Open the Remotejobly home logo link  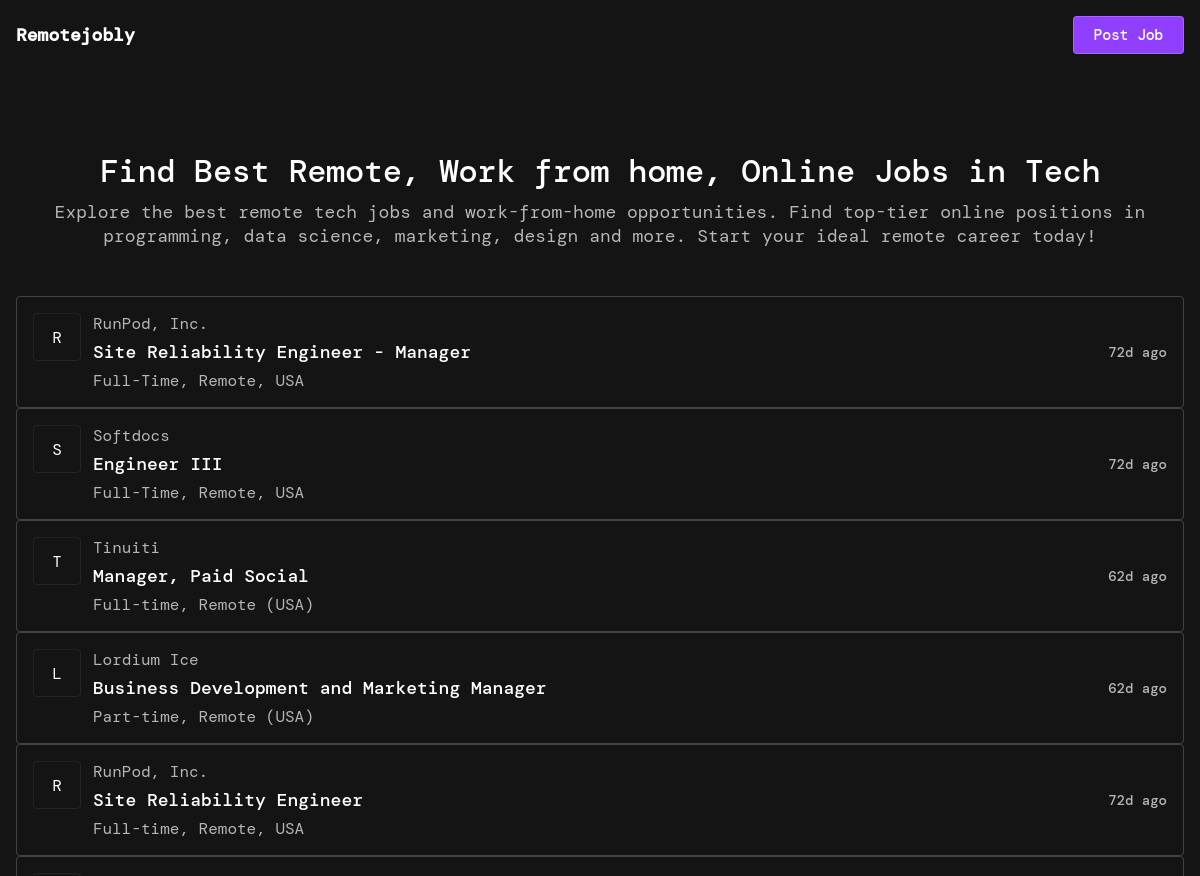click(x=76, y=35)
